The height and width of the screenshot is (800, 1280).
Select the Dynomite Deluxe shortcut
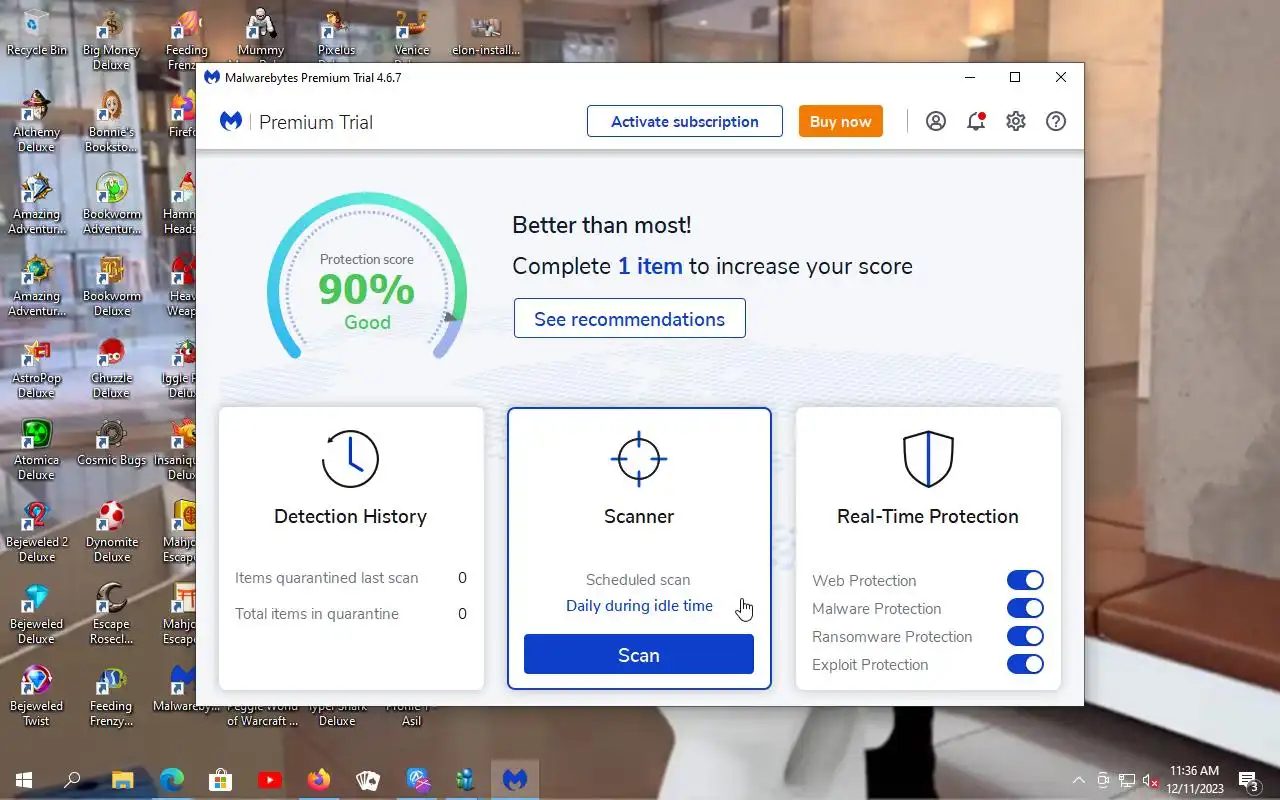point(111,533)
